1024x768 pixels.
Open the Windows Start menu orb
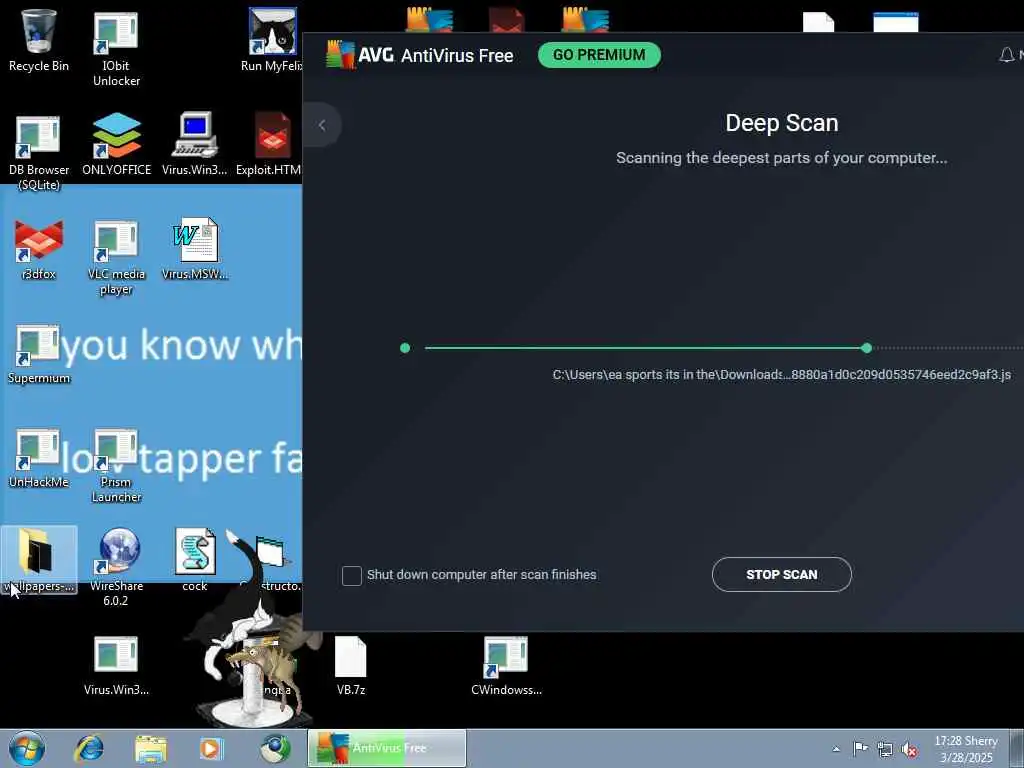point(27,748)
